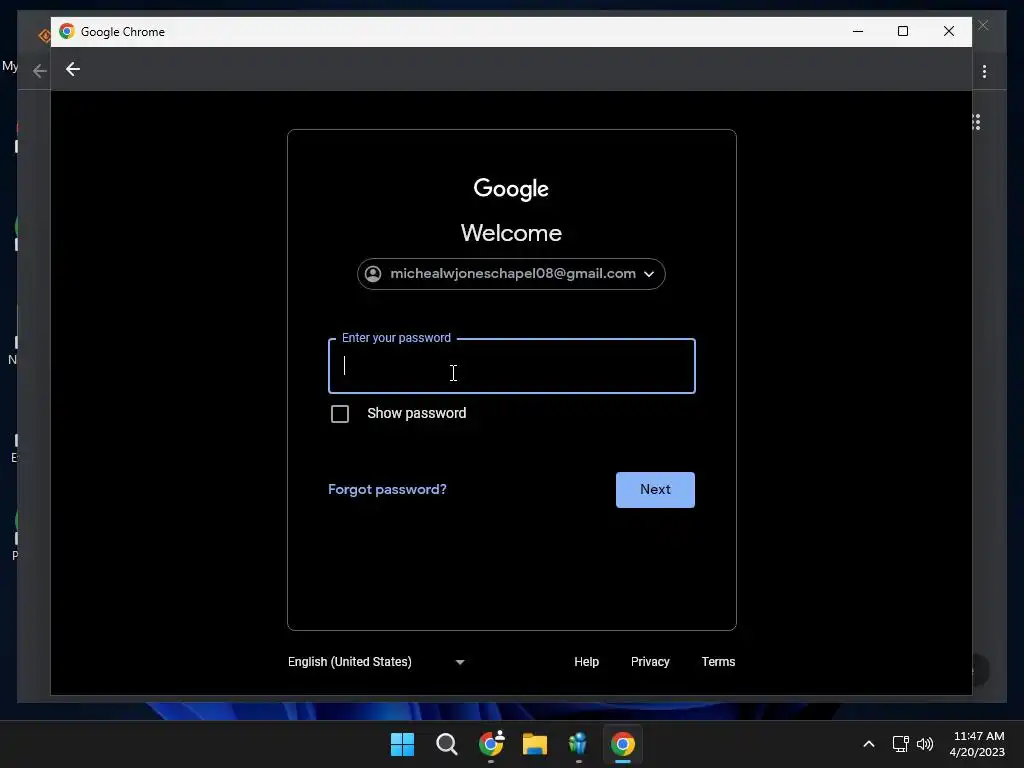Click the Forgot password? link
1024x768 pixels.
pyautogui.click(x=387, y=489)
